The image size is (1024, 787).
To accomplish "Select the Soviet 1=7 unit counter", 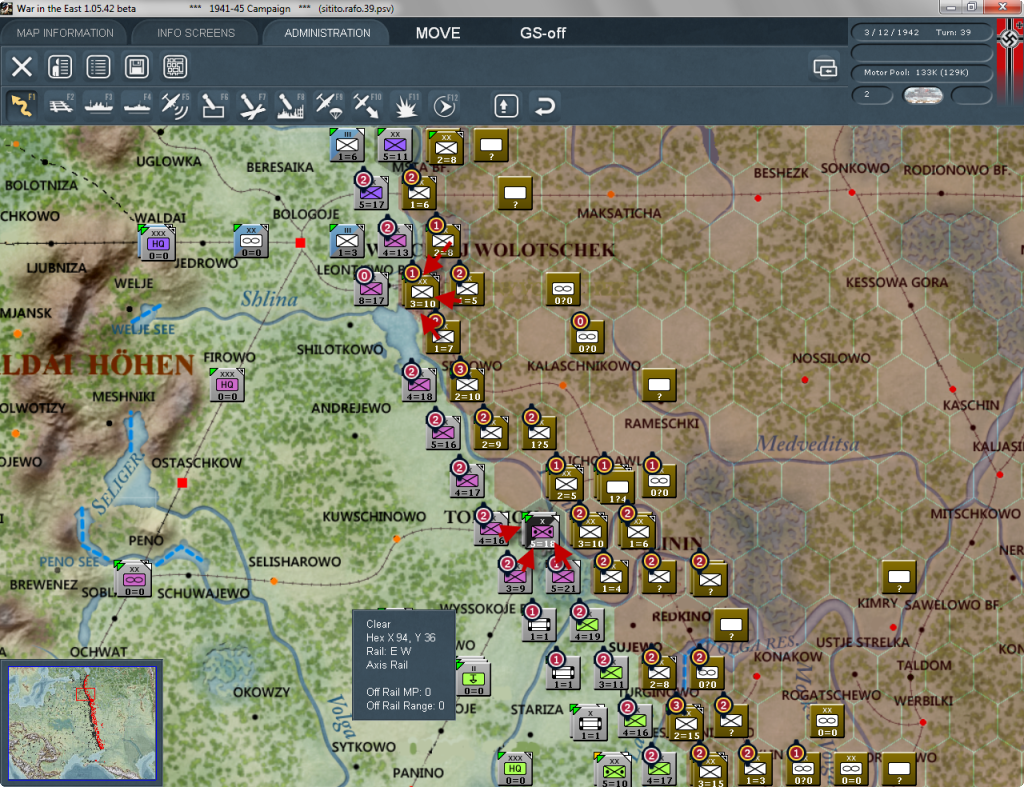I will [x=443, y=336].
